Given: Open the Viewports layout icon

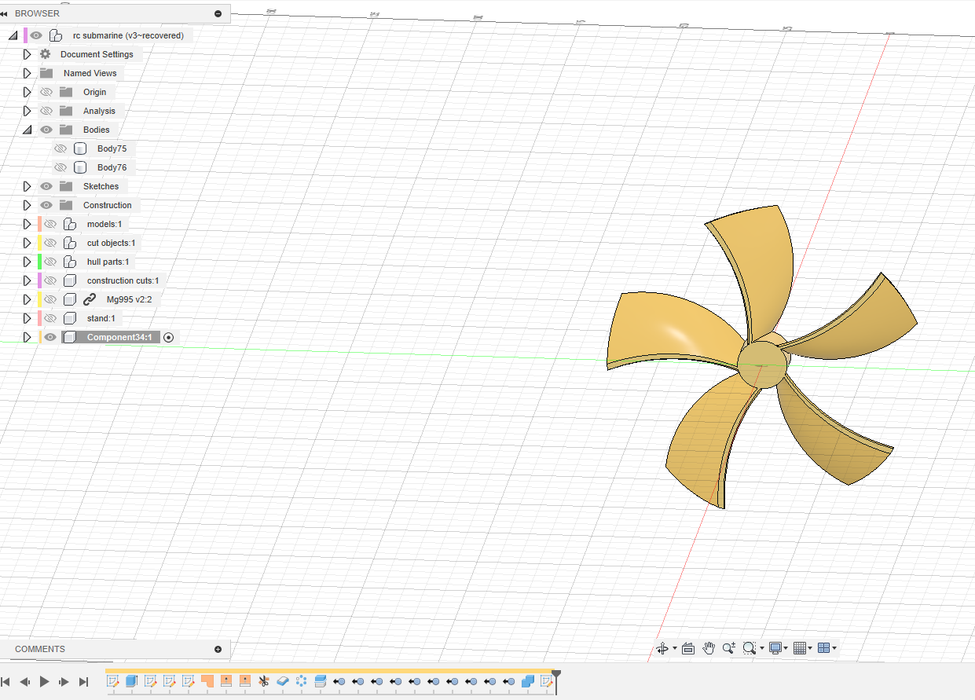Looking at the screenshot, I should (x=824, y=648).
